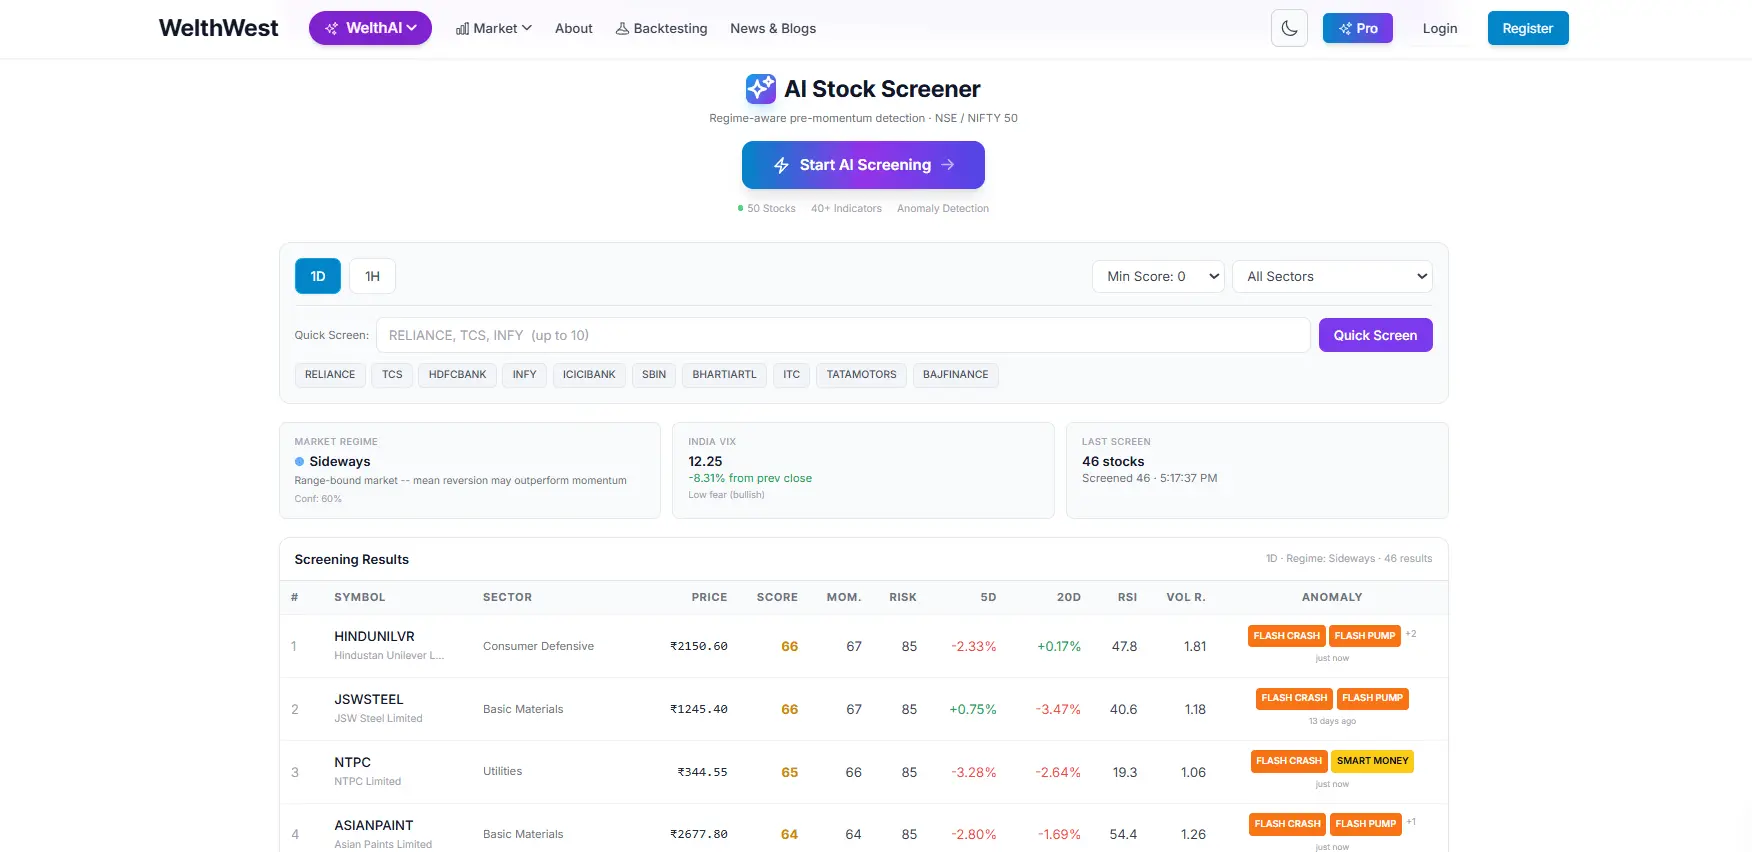
Task: Click FLASH PUMP tag for JSWSTEEL
Action: 1373,698
